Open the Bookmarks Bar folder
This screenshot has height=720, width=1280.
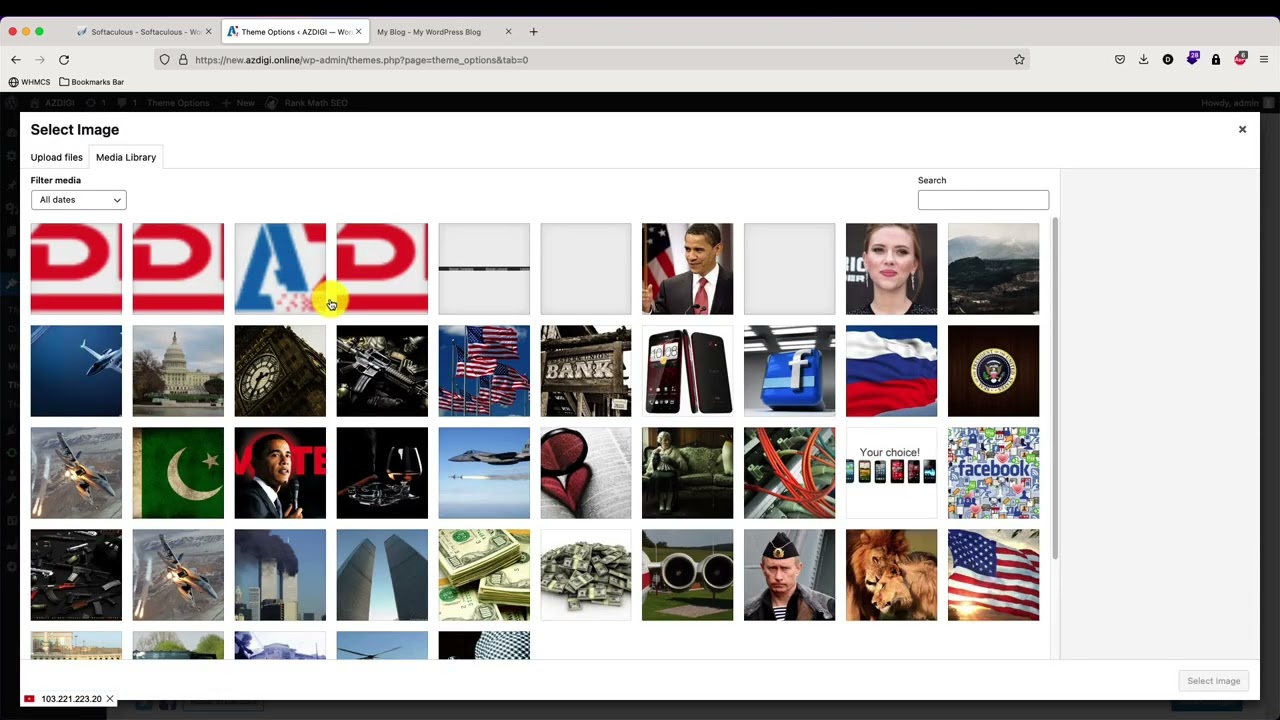tap(91, 82)
